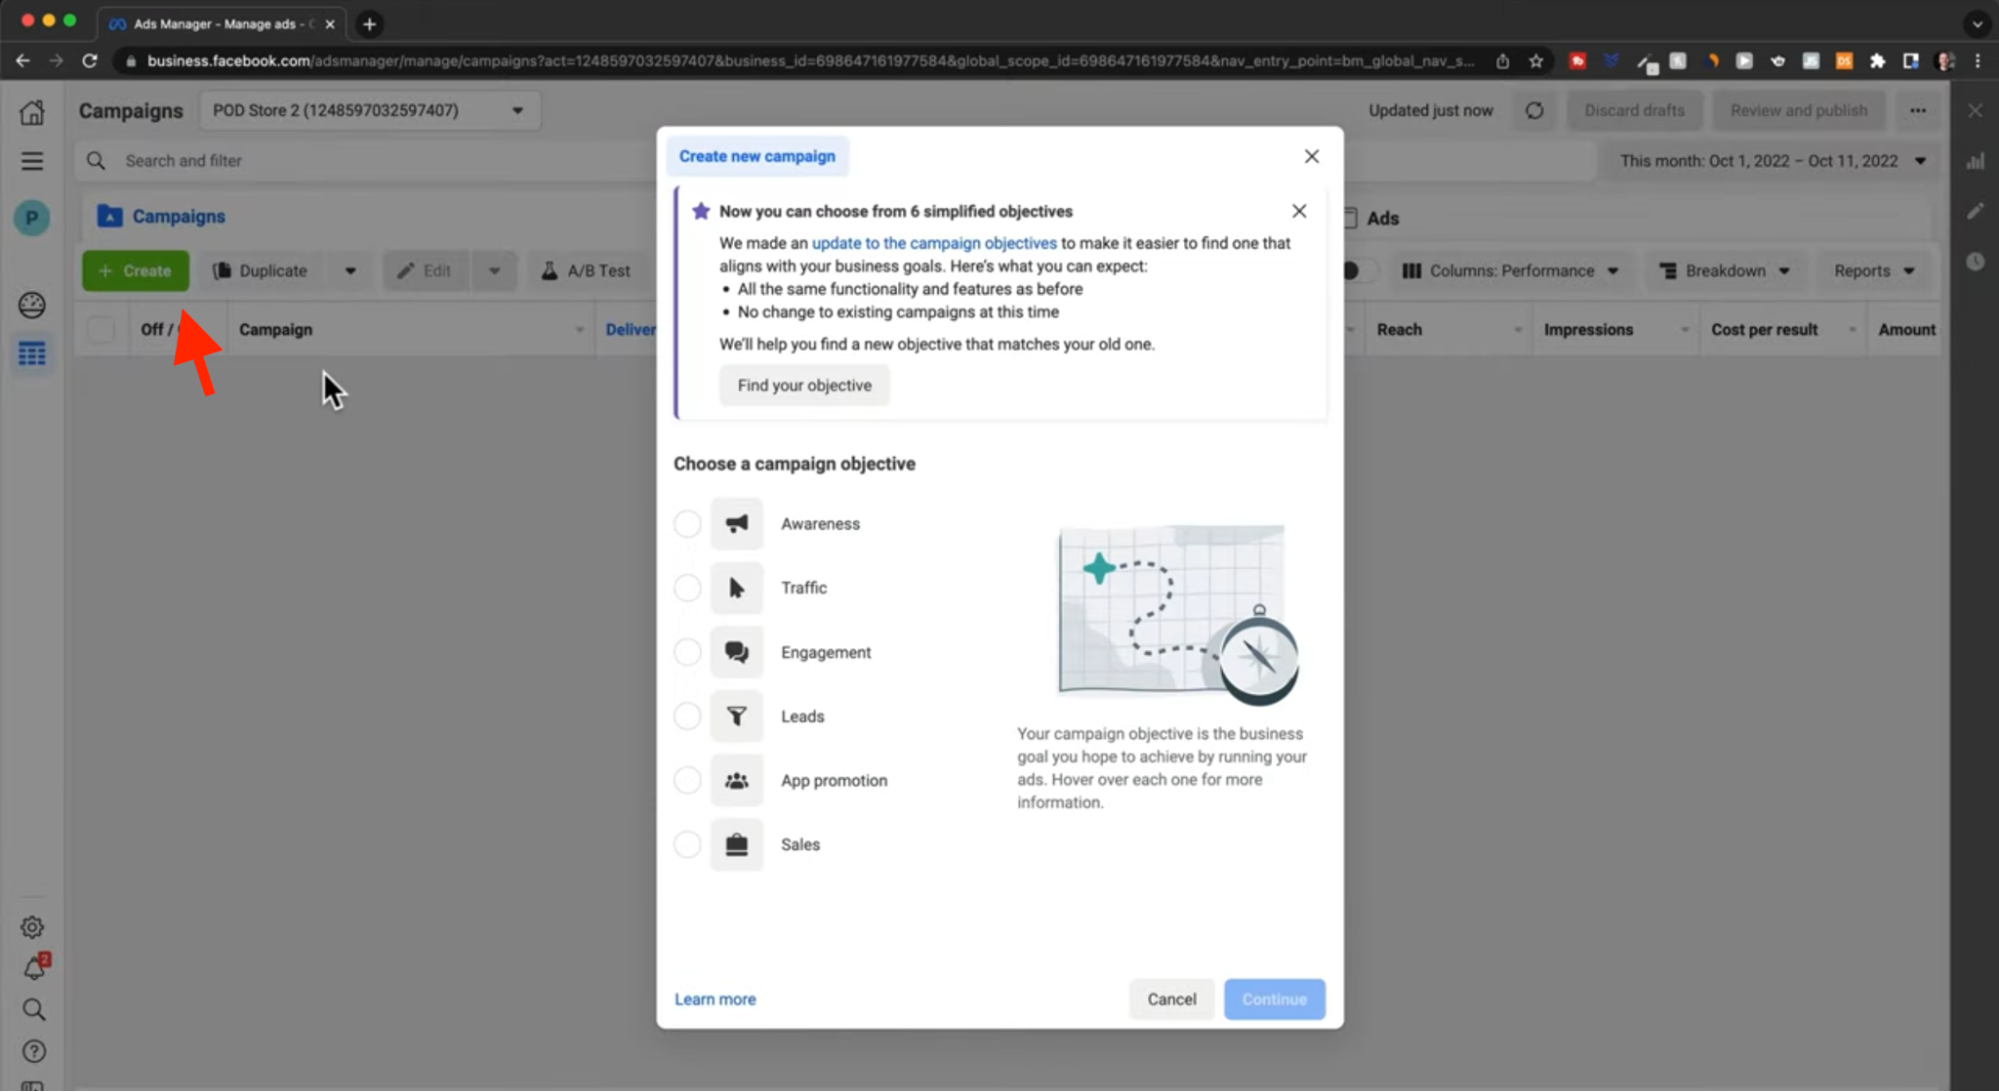The image size is (1999, 1092).
Task: Open the Campaign column header menu arrow
Action: (x=579, y=330)
